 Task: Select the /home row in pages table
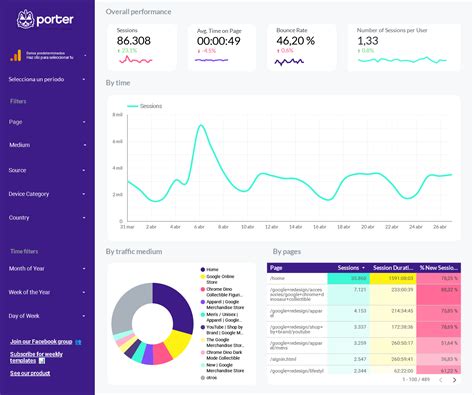coord(364,279)
